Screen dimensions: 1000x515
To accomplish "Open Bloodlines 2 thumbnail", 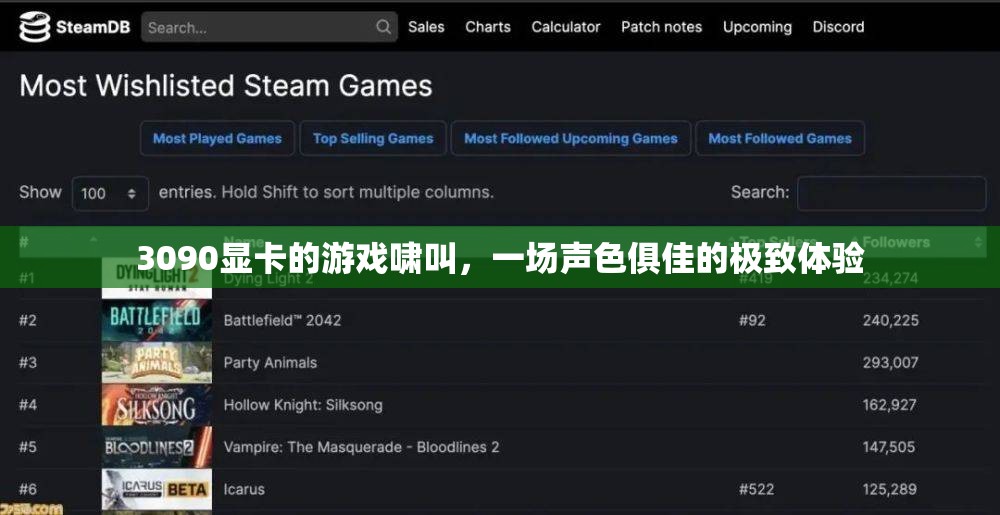I will (x=157, y=447).
